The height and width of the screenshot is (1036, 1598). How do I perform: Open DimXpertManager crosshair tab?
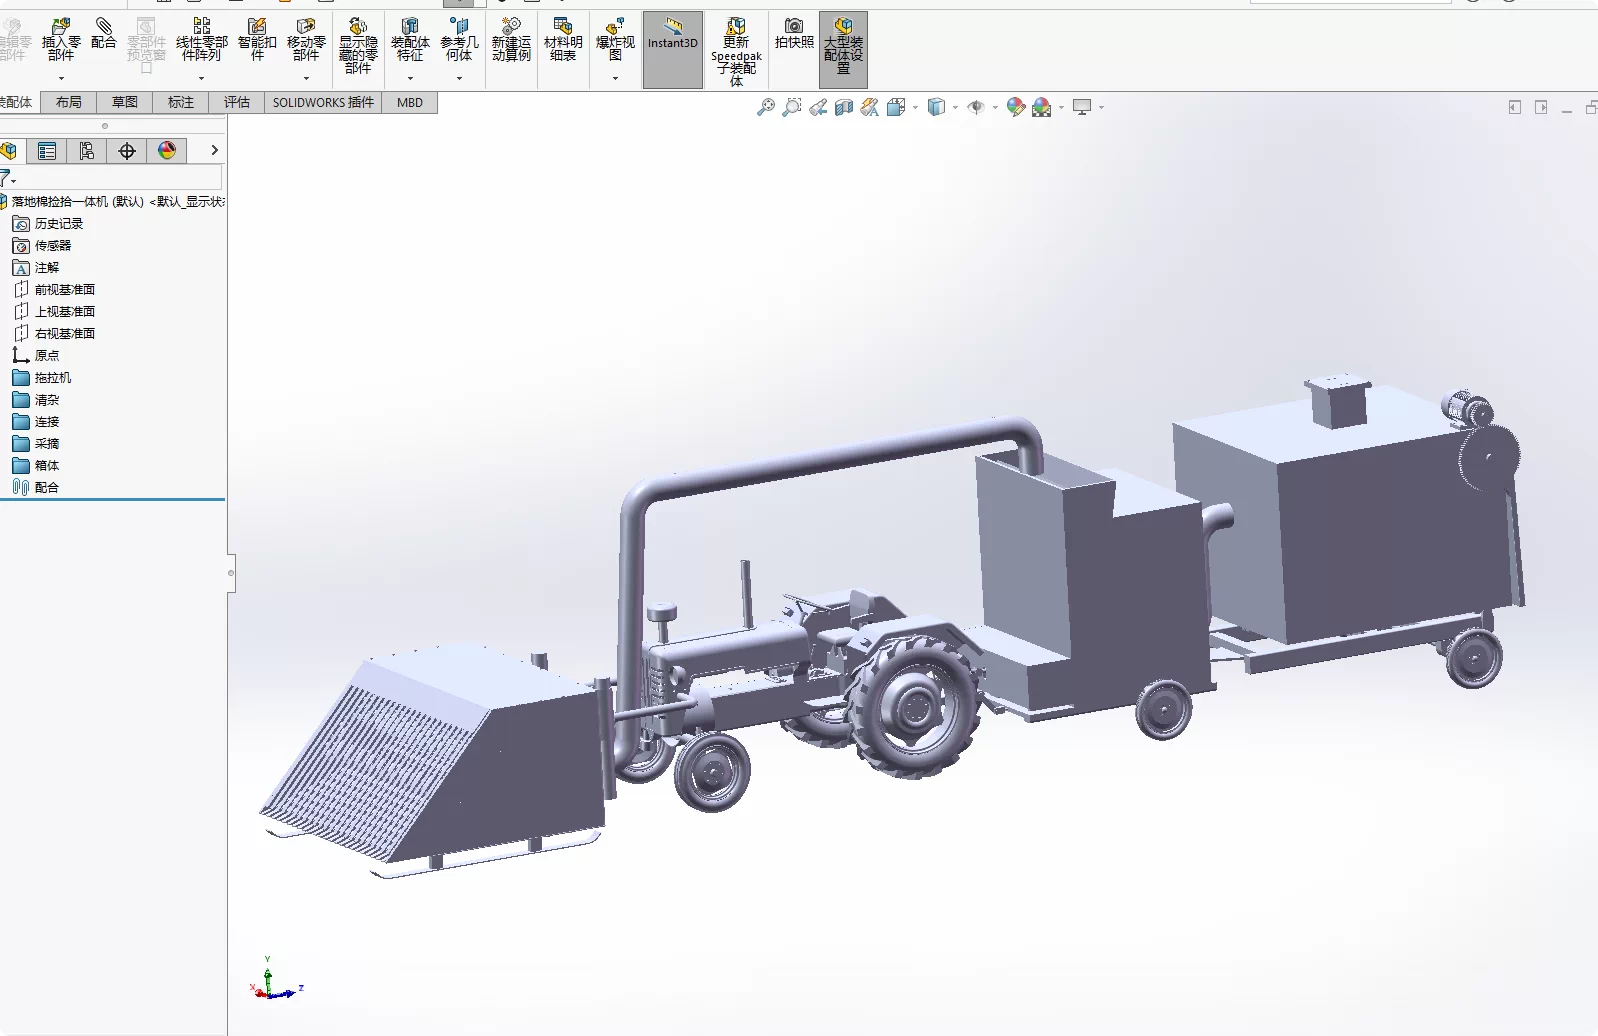127,150
